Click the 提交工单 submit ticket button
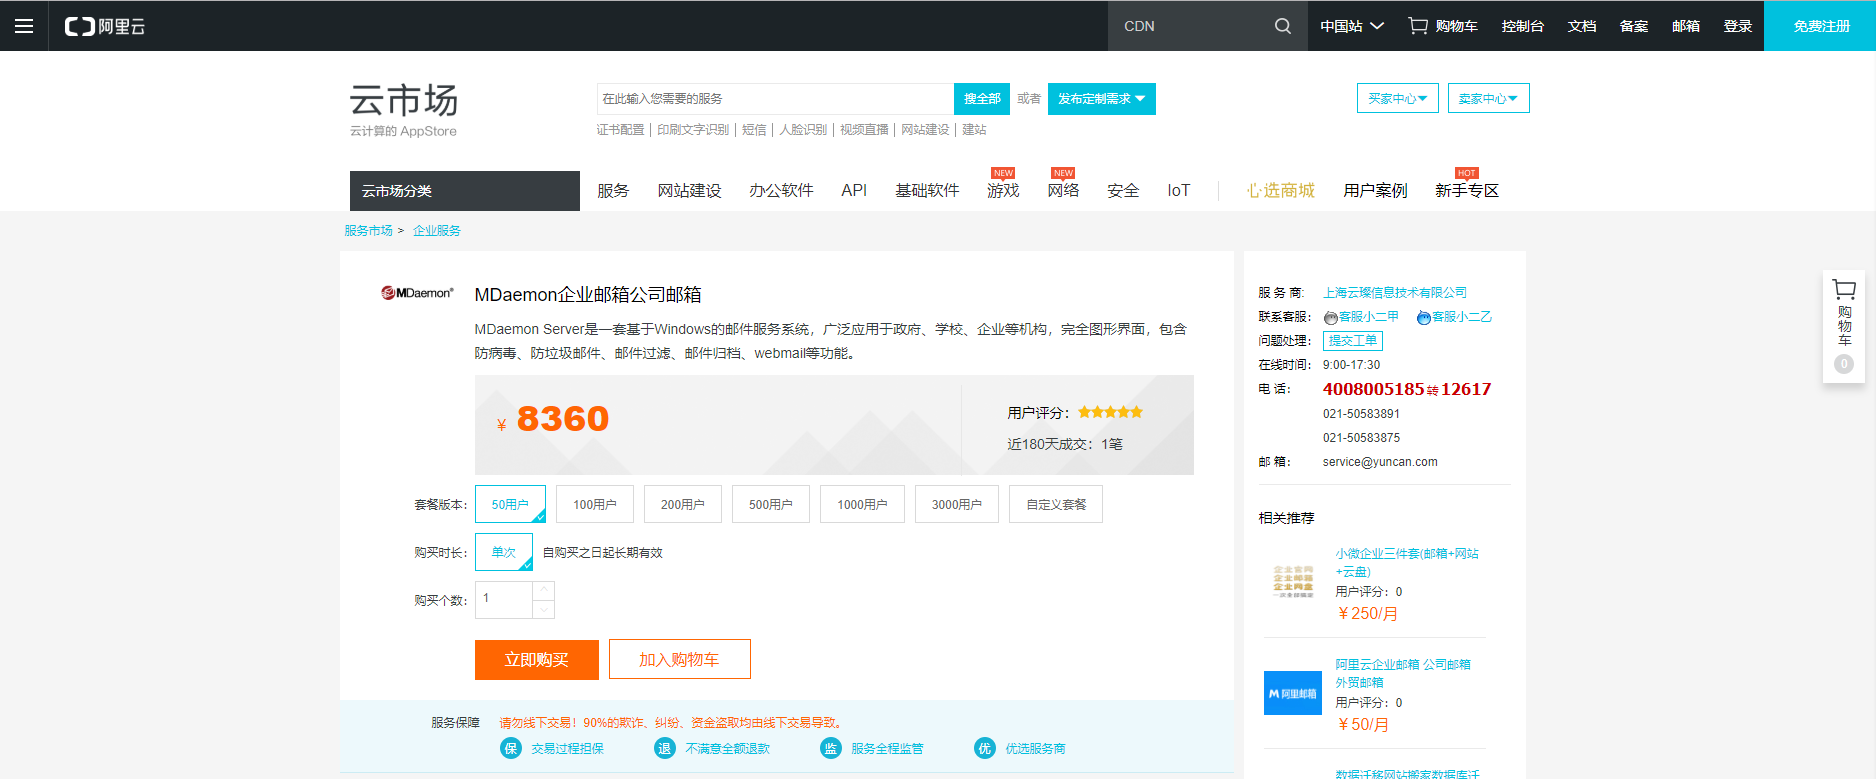 1352,341
